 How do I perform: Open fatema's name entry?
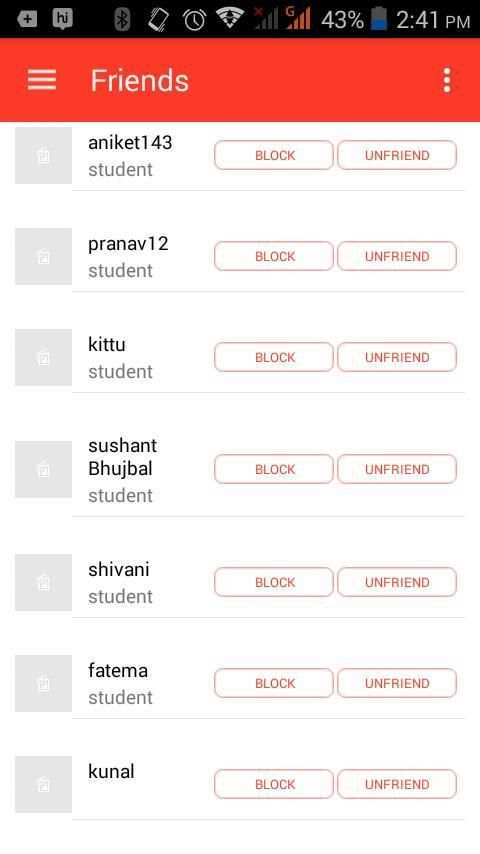118,670
